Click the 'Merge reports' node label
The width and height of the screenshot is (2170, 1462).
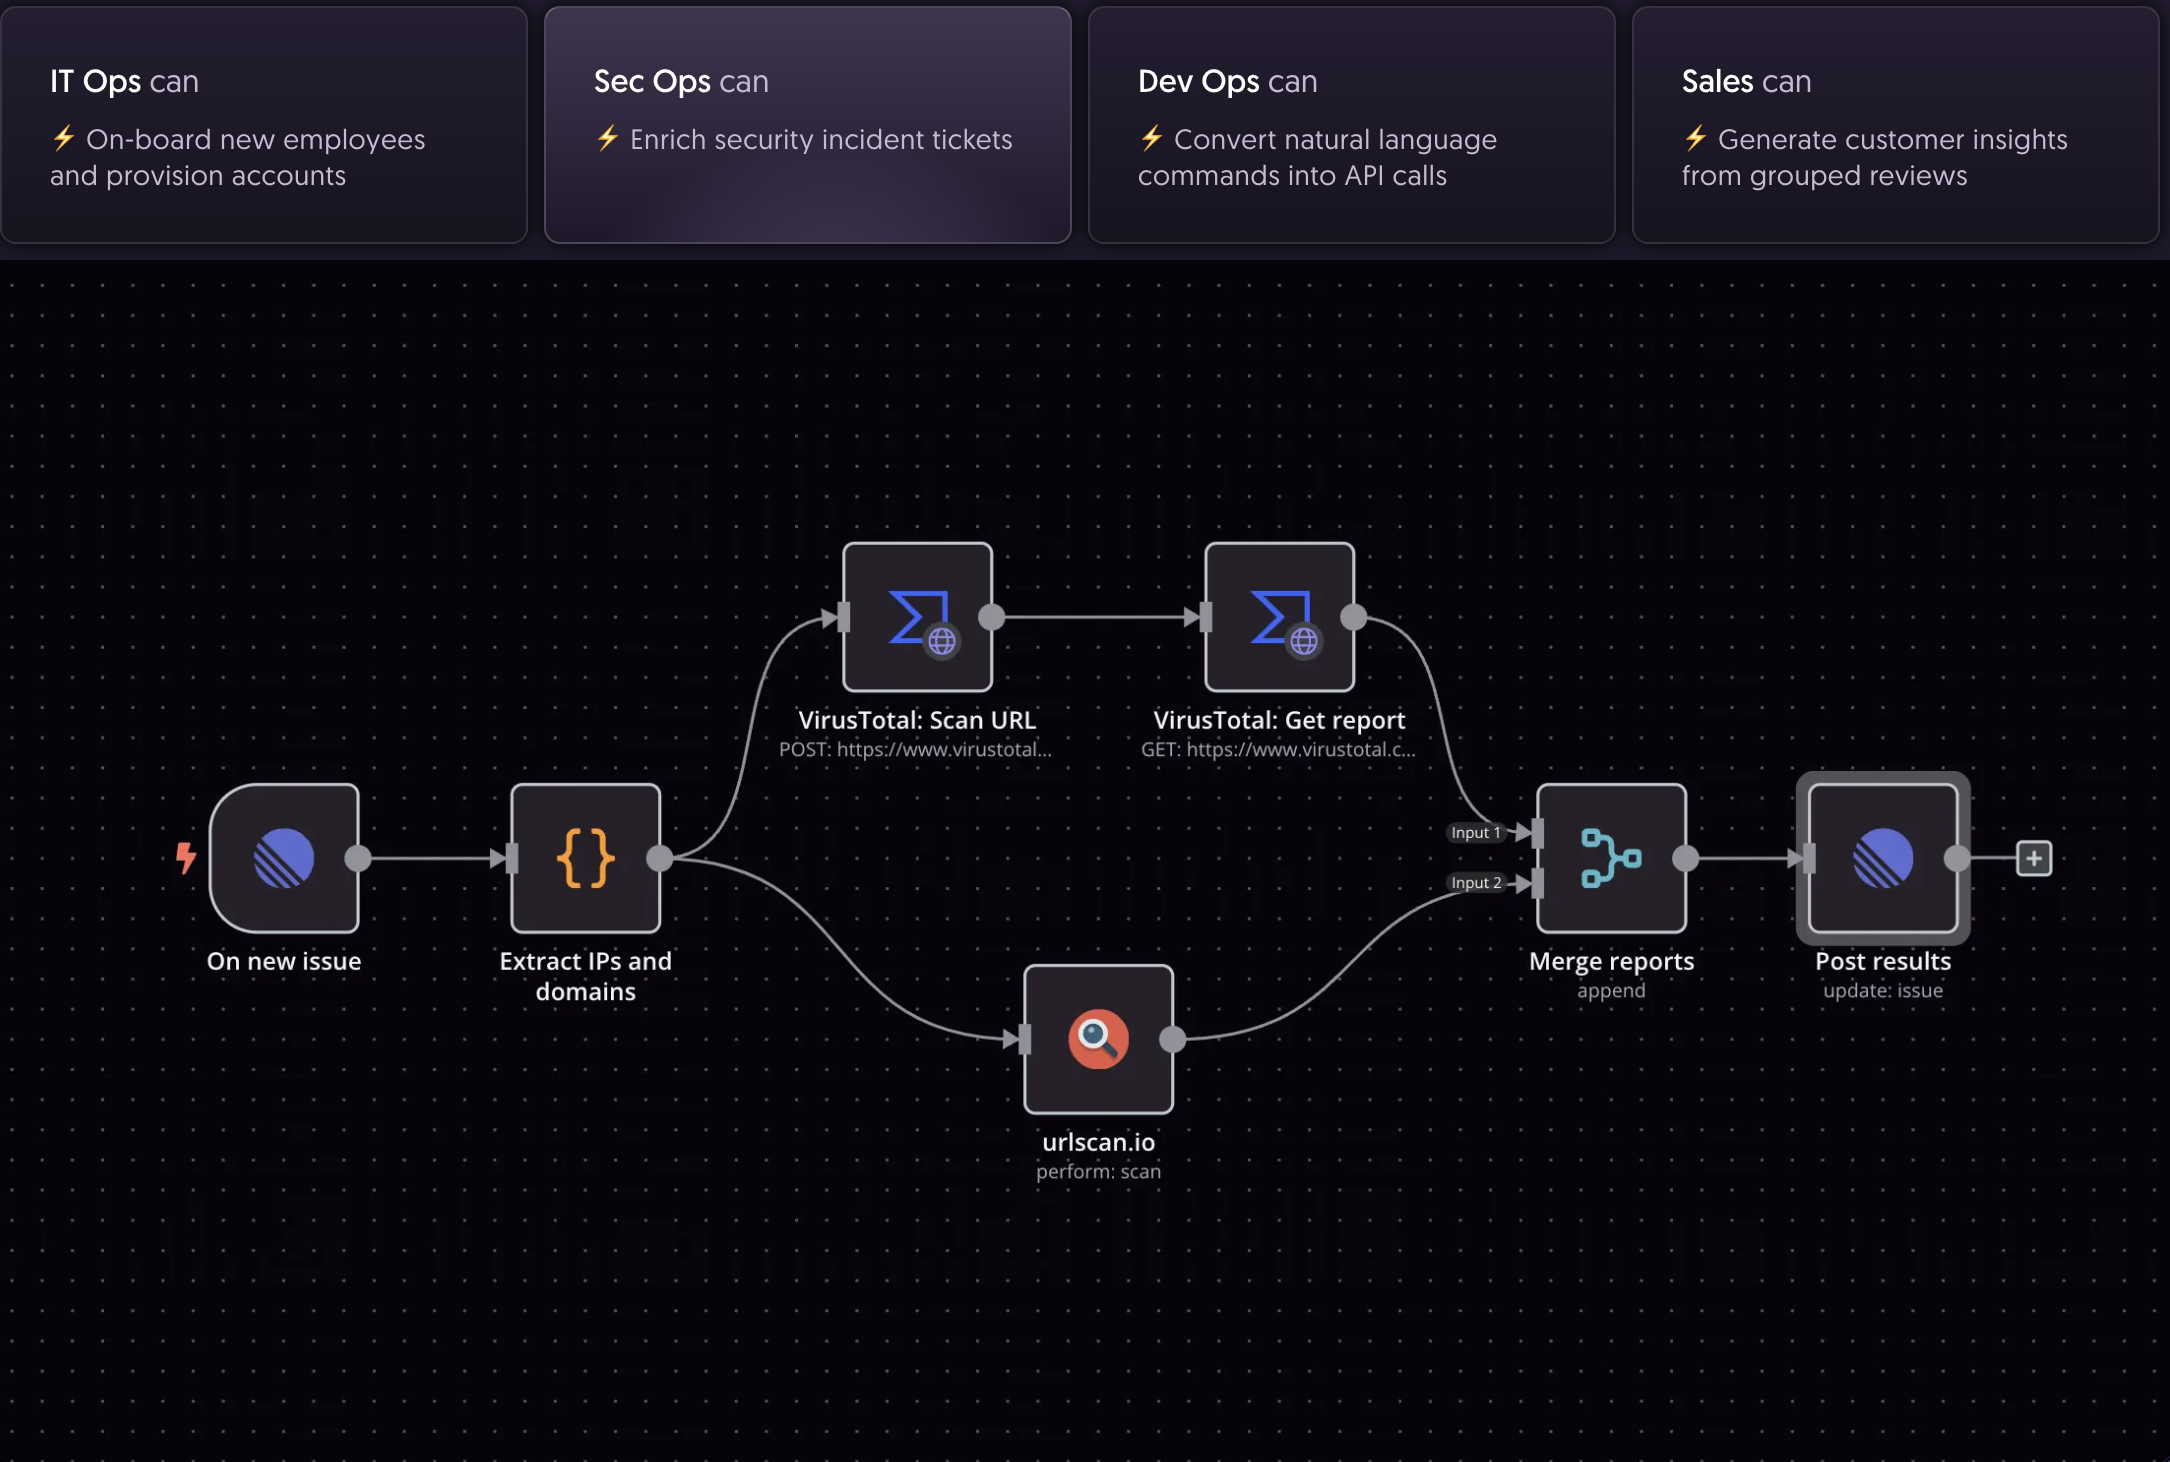(x=1612, y=961)
